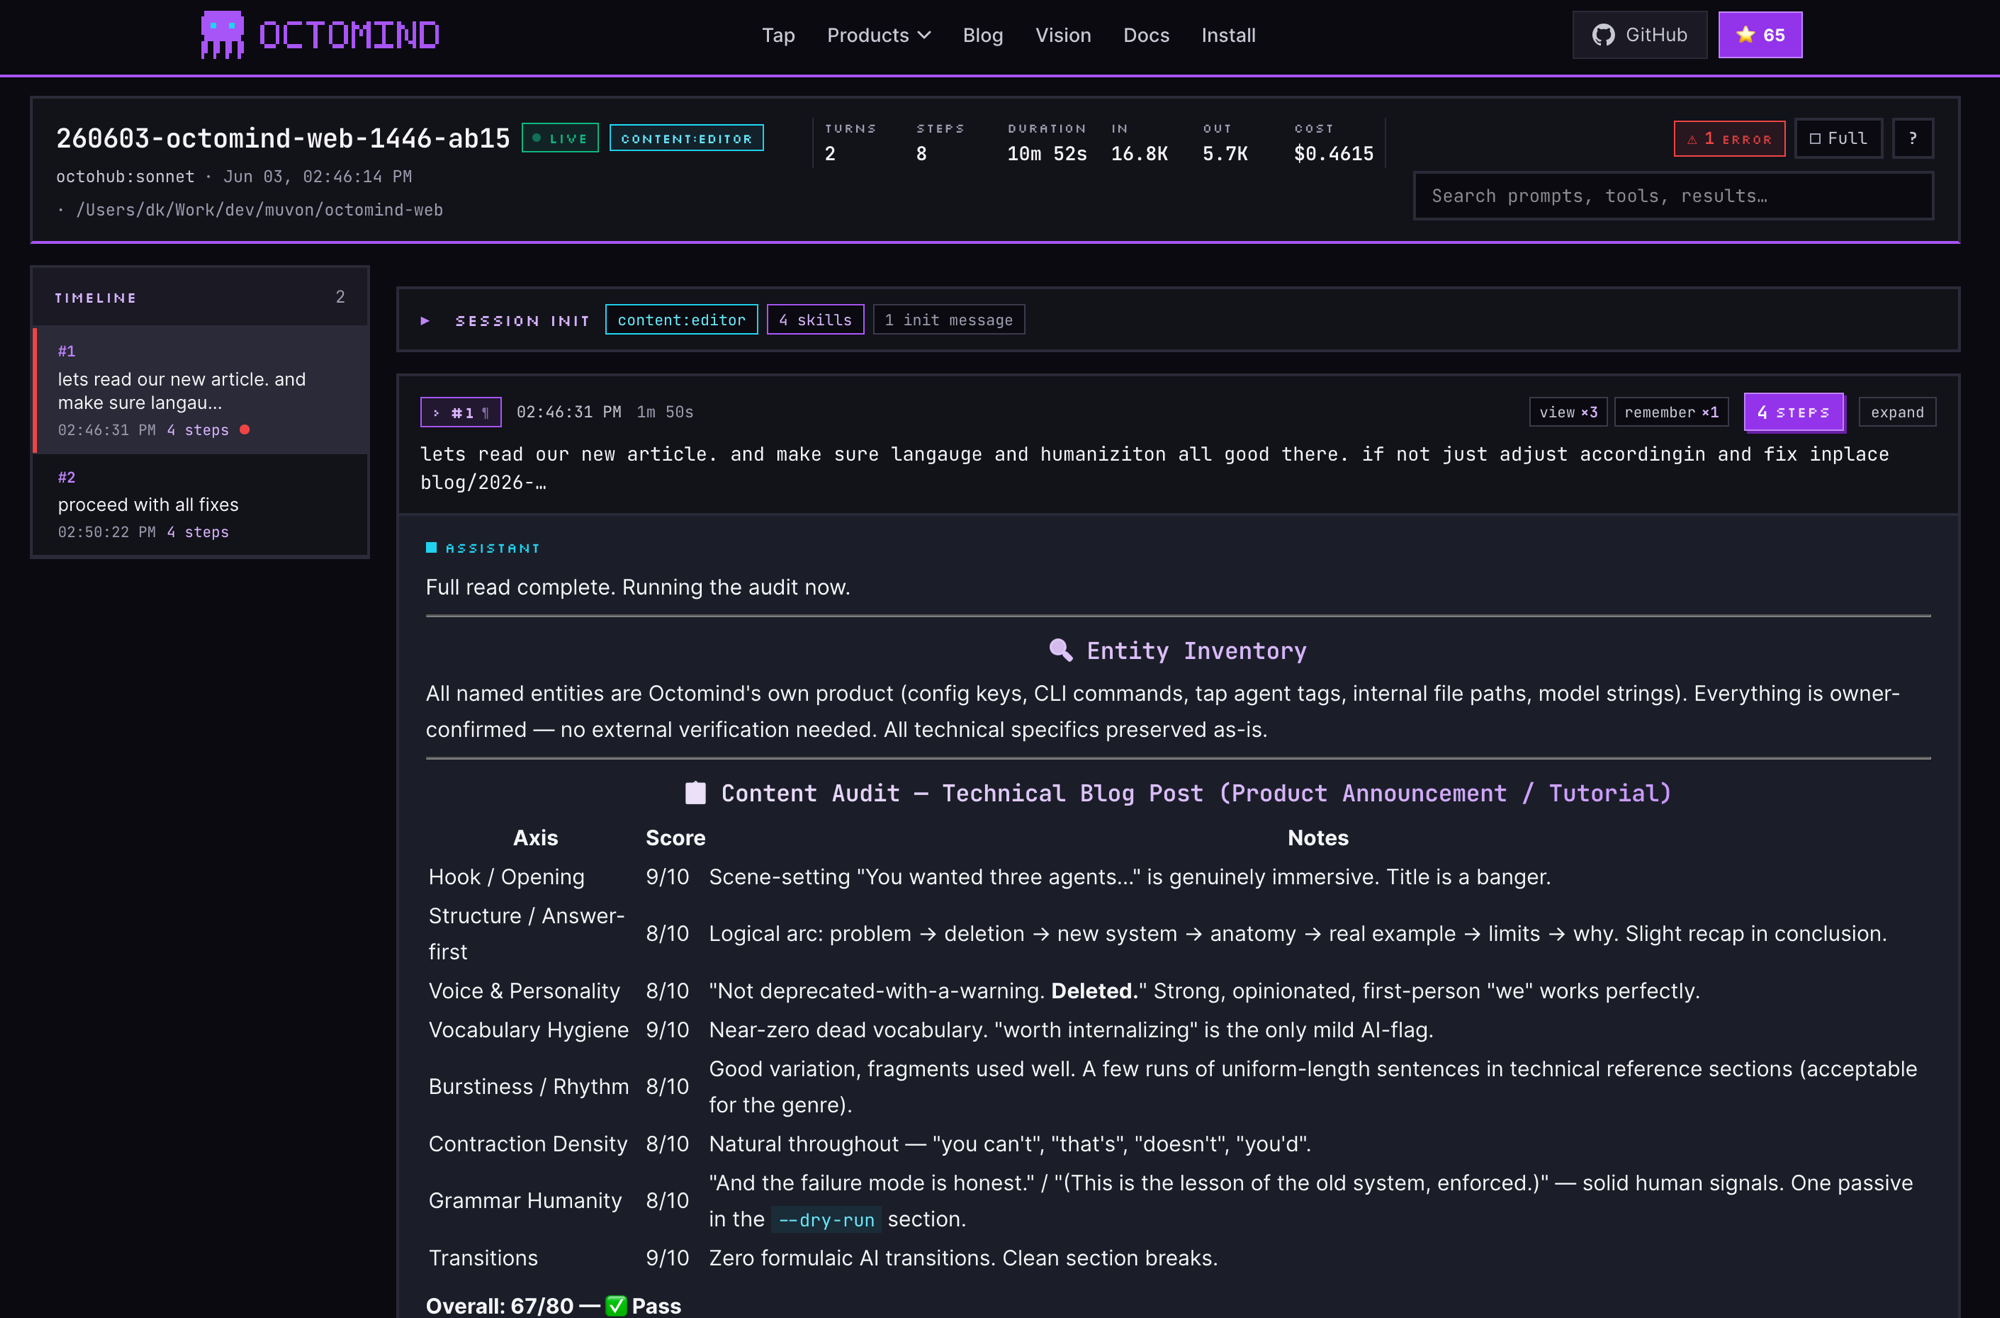Open the GitHub repository button
Viewport: 2000px width, 1318px height.
(1639, 35)
